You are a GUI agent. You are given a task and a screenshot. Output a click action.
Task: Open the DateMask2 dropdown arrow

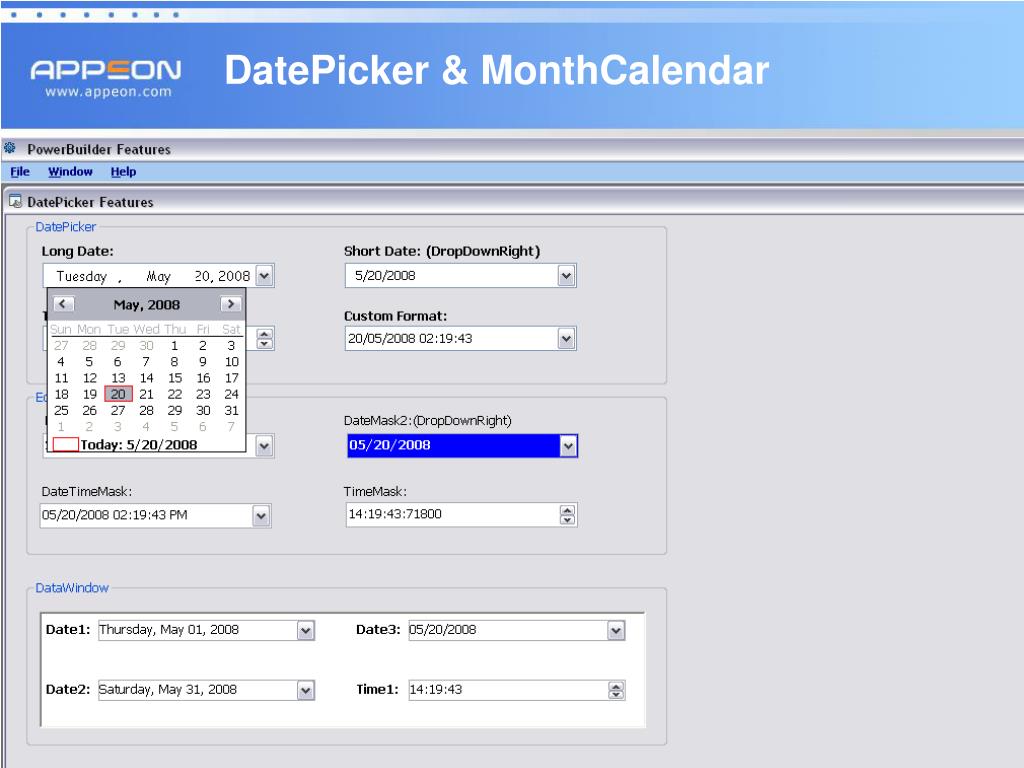pyautogui.click(x=568, y=446)
